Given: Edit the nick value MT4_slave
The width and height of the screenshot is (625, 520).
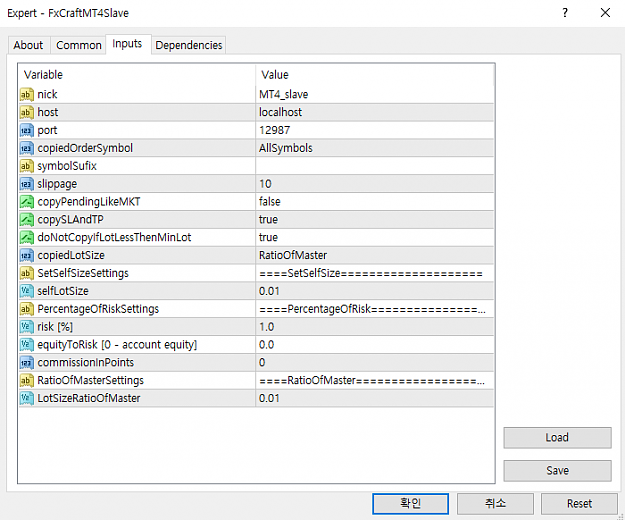Looking at the screenshot, I should (x=374, y=94).
